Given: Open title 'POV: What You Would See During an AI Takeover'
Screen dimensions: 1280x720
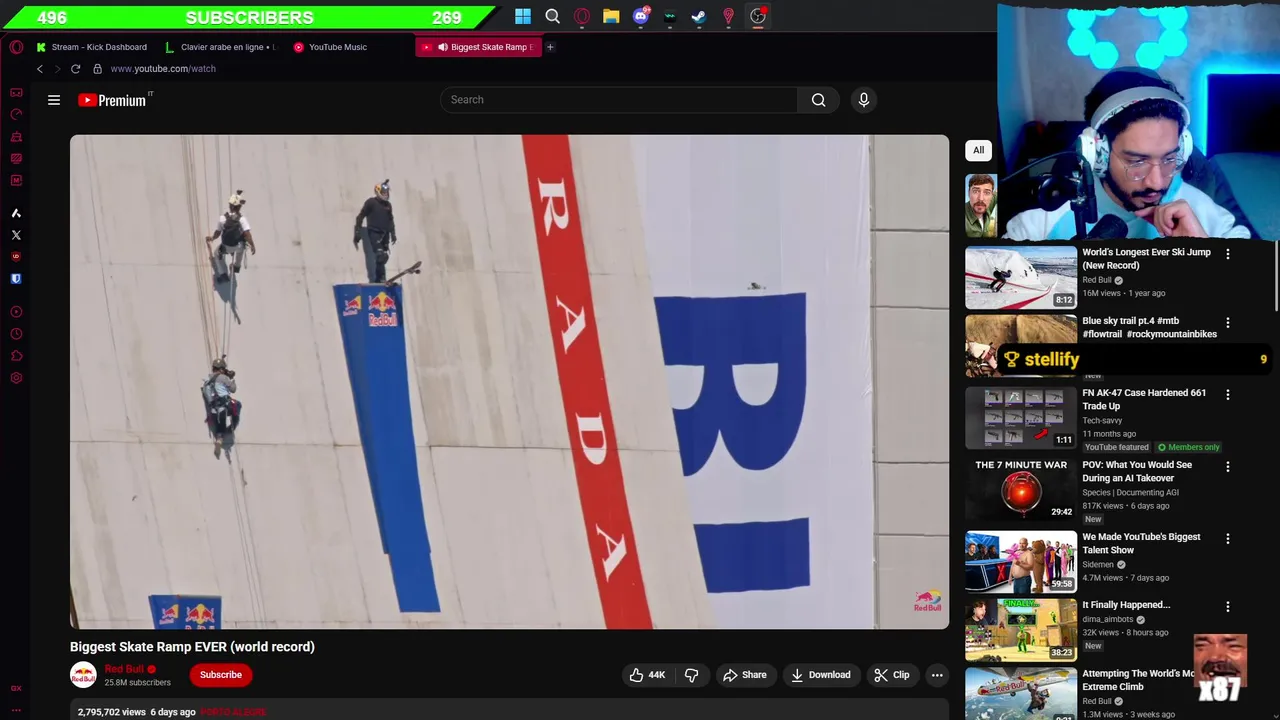Looking at the screenshot, I should 1137,472.
